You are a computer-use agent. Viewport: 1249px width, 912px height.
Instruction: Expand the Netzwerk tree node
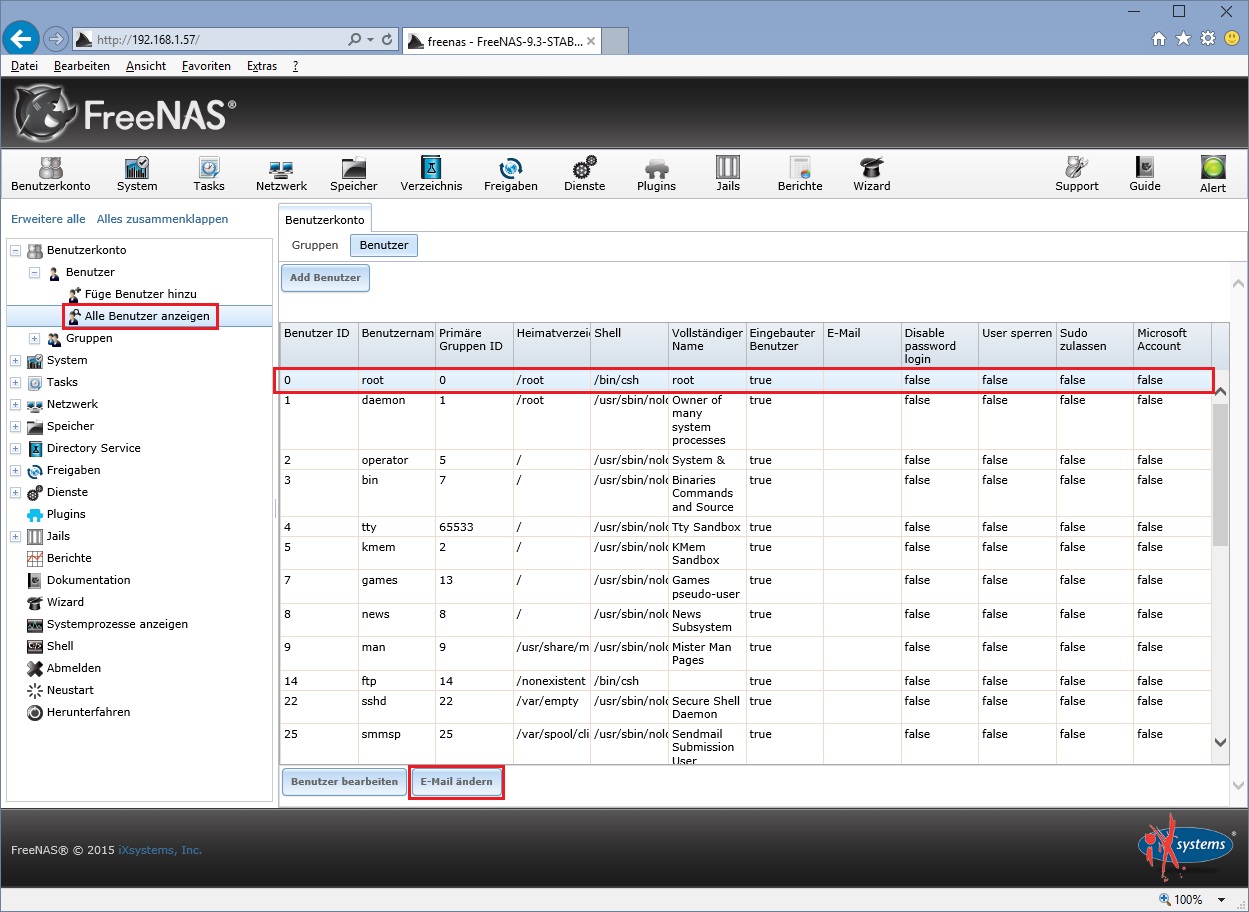click(15, 404)
